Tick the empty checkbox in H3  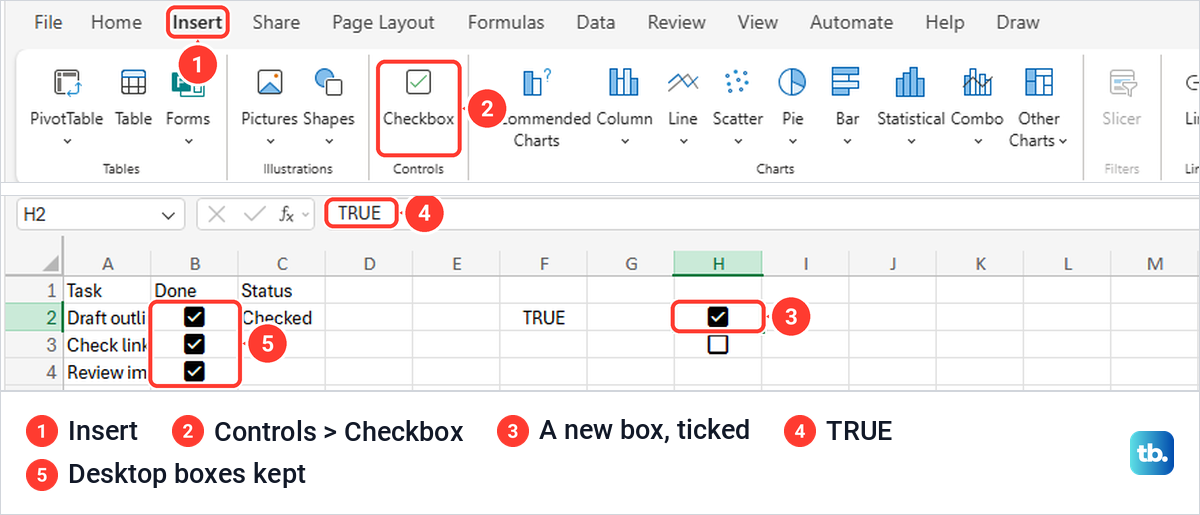717,344
